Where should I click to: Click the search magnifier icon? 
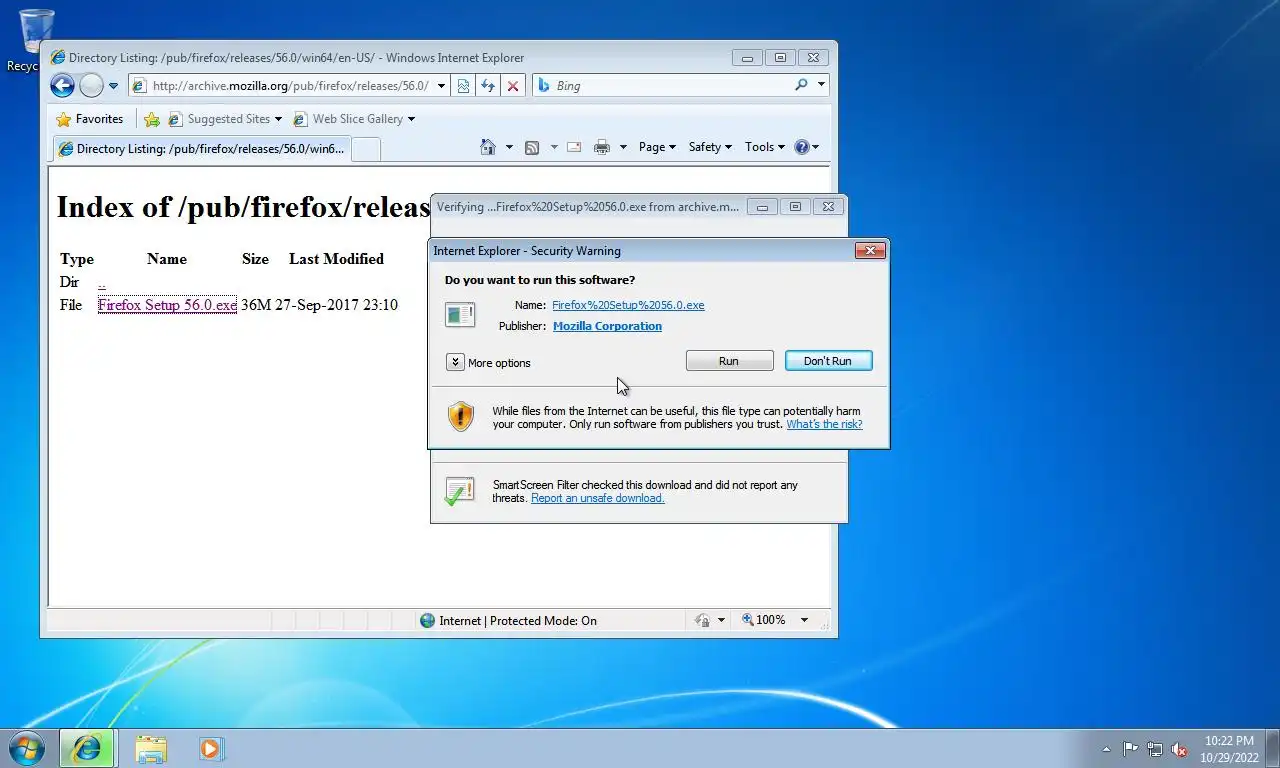pyautogui.click(x=801, y=85)
